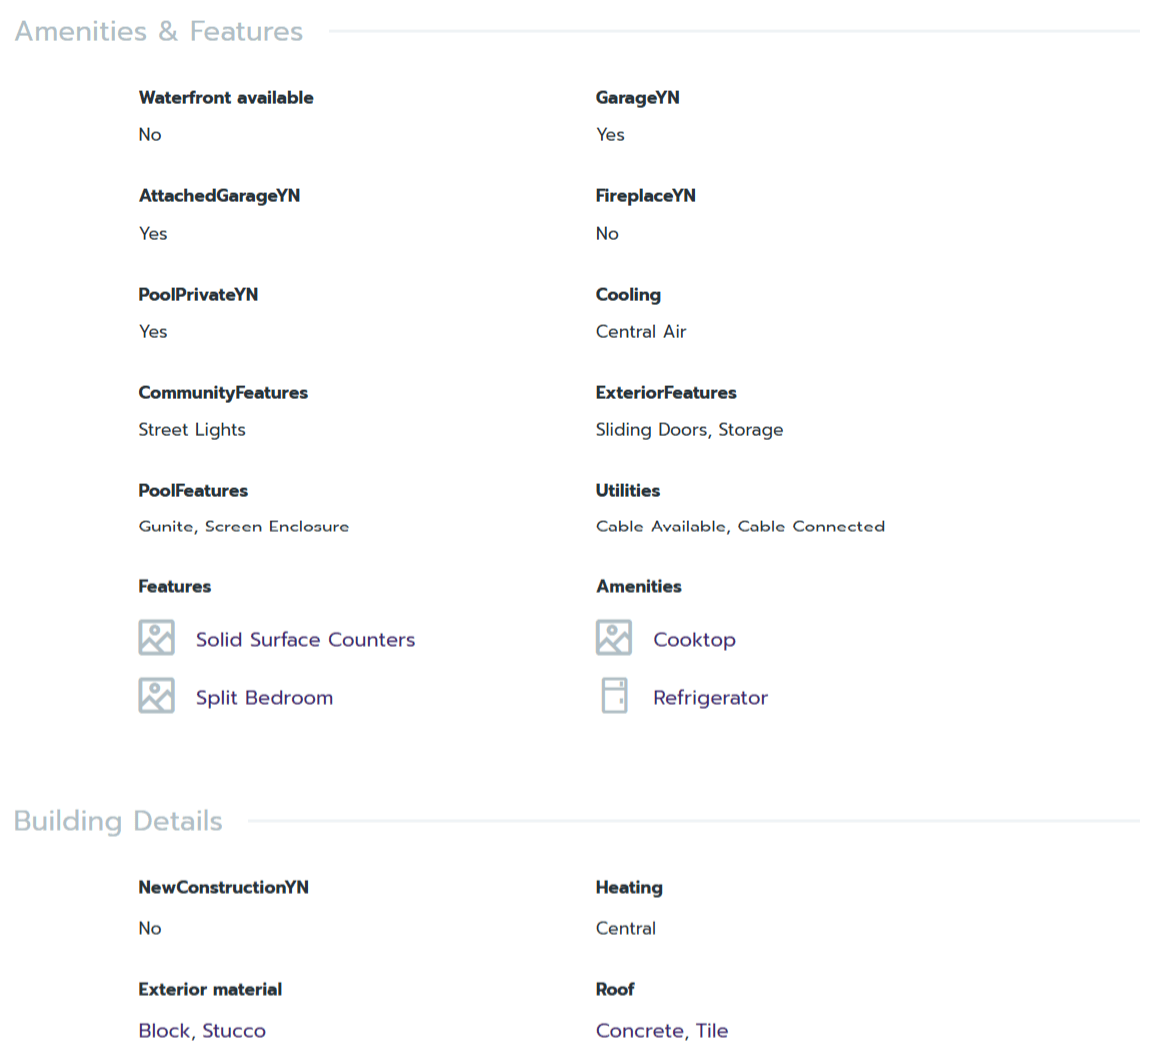Screen dimensions: 1151x1055
Task: Click the Waterfront available label
Action: 226,98
